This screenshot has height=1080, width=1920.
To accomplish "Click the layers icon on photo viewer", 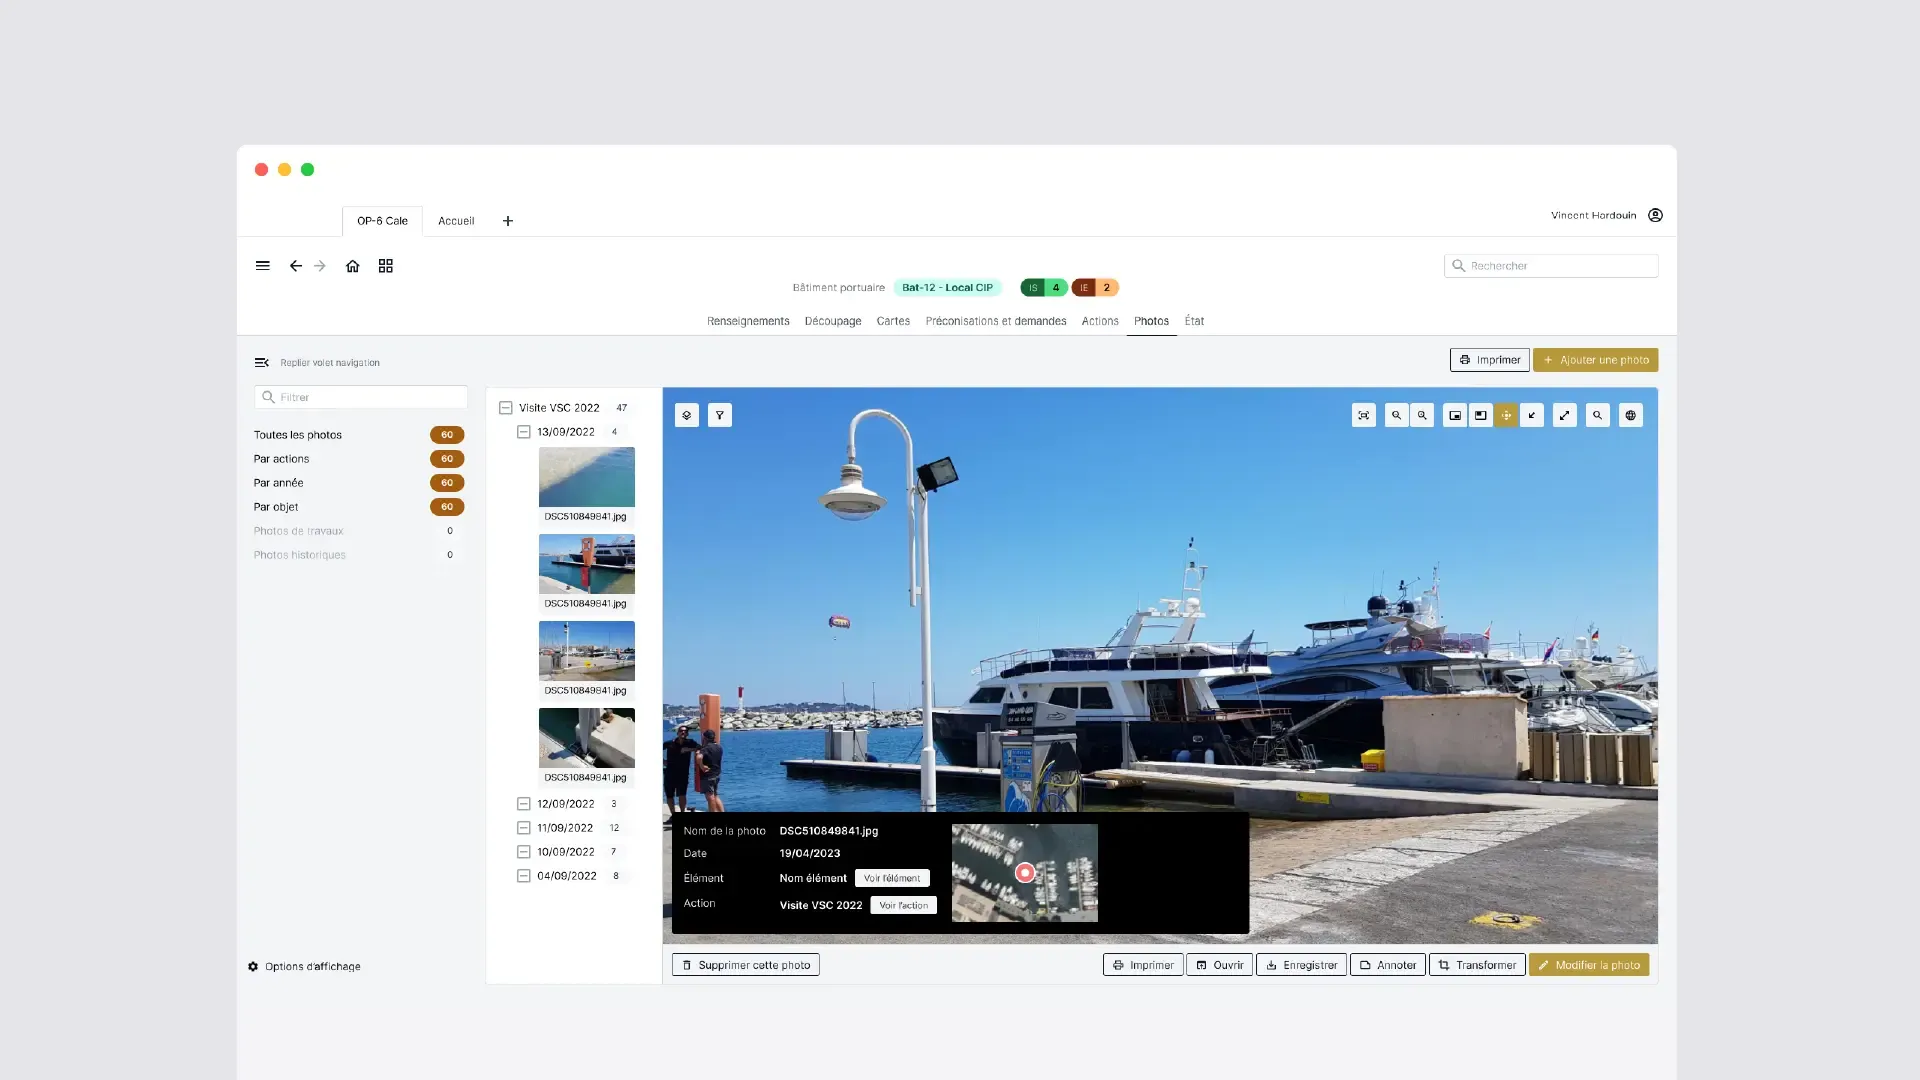I will coord(686,415).
